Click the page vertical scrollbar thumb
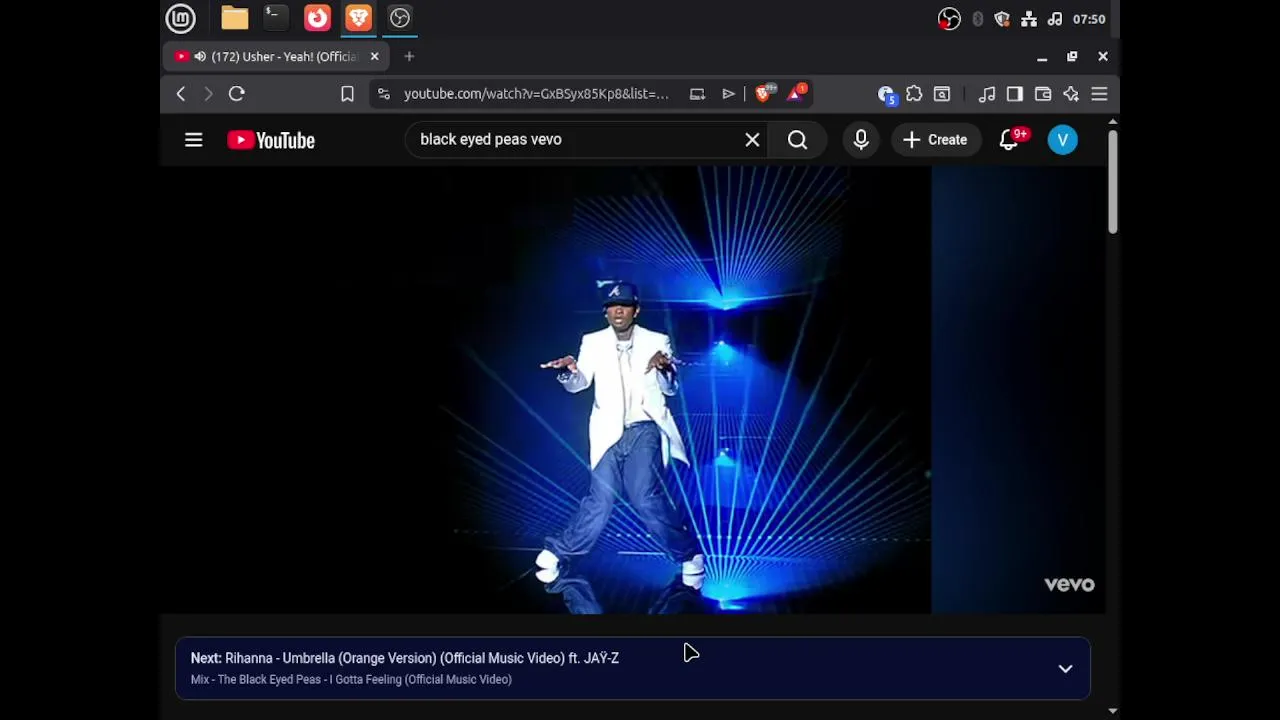 pyautogui.click(x=1112, y=181)
